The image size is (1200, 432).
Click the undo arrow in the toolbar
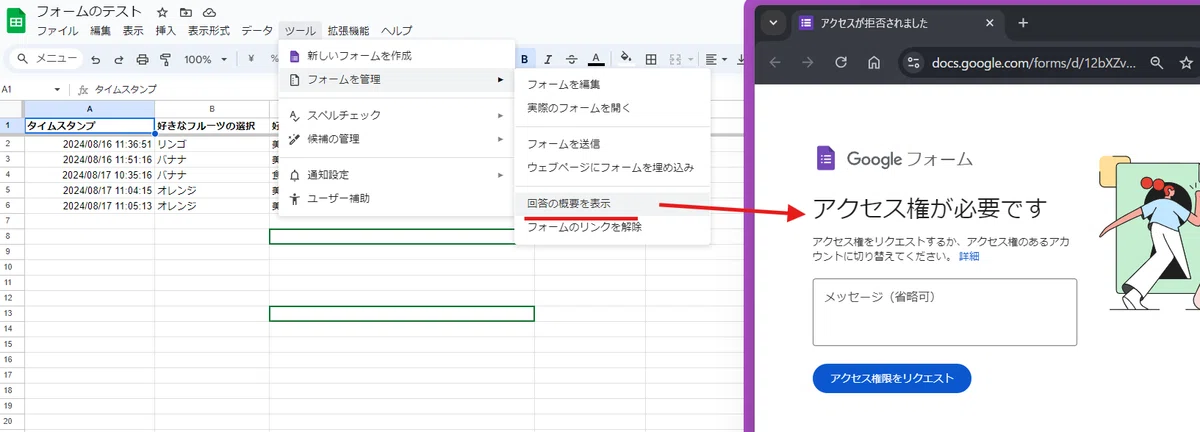coord(97,59)
